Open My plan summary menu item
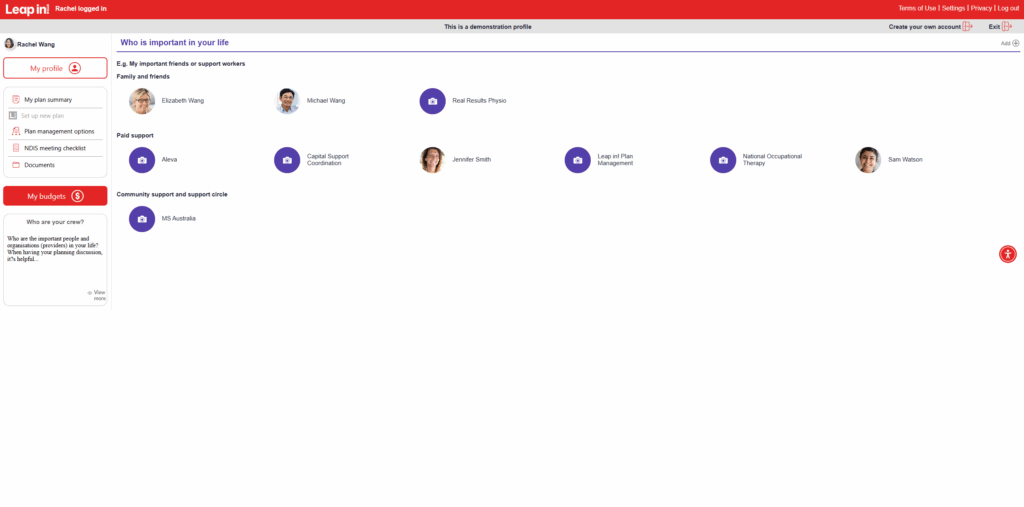The image size is (1024, 507). [x=48, y=100]
